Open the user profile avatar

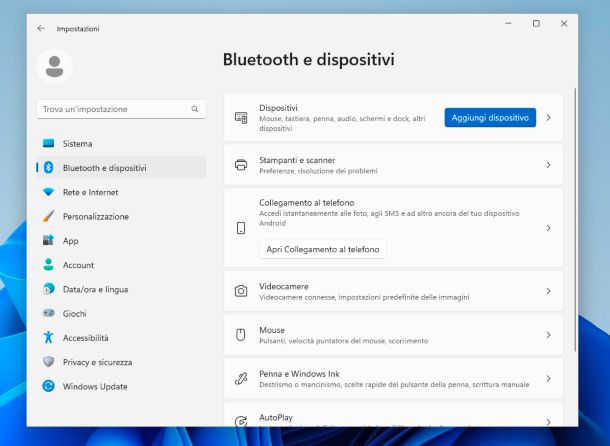click(54, 67)
